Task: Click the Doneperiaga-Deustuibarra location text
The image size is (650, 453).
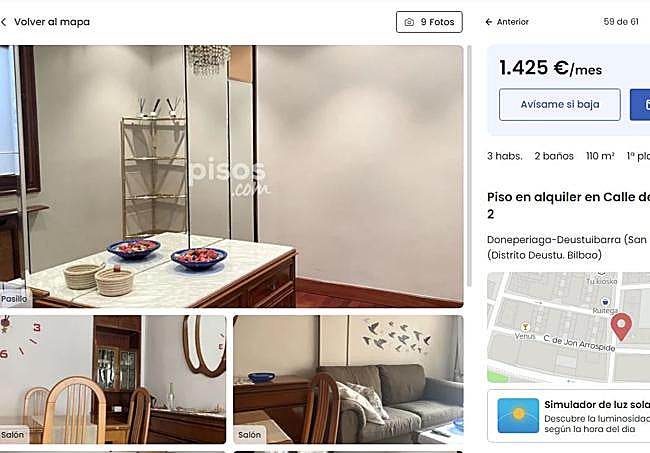Action: click(568, 247)
